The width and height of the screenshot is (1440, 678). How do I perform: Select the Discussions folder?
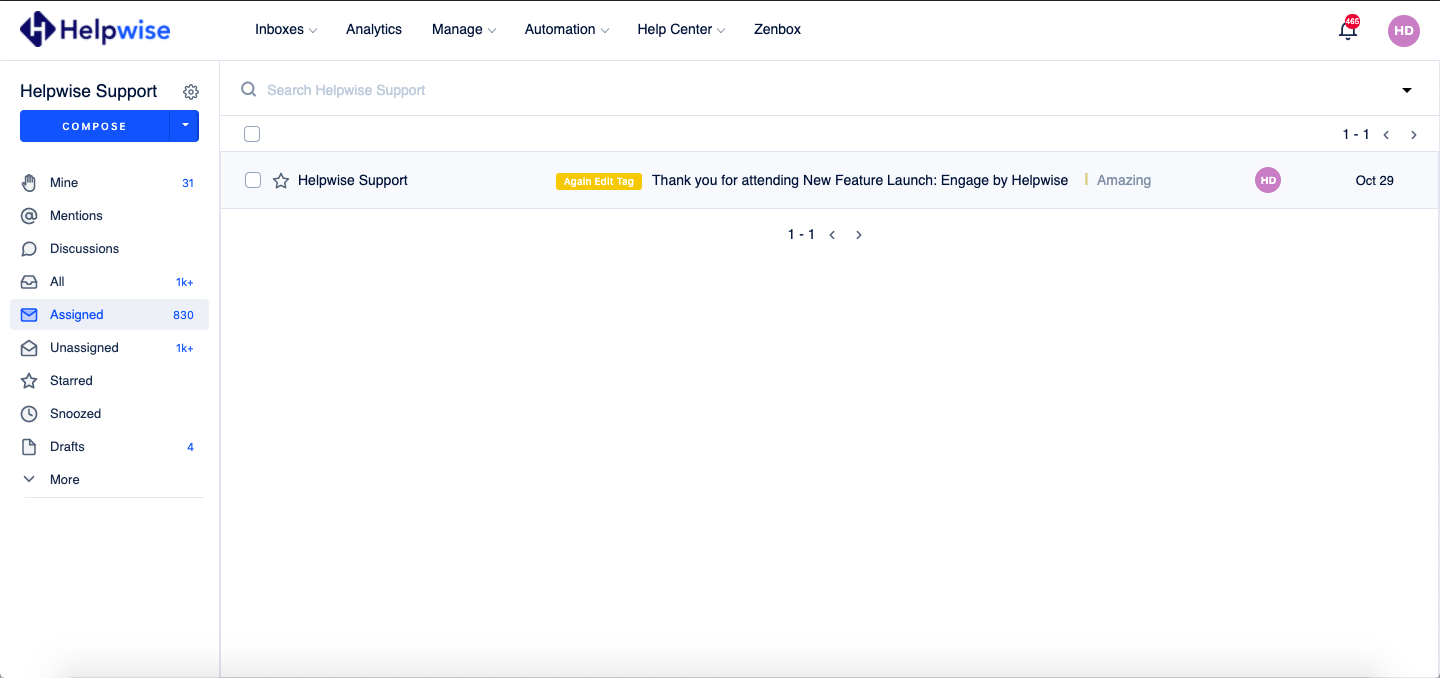pos(109,249)
